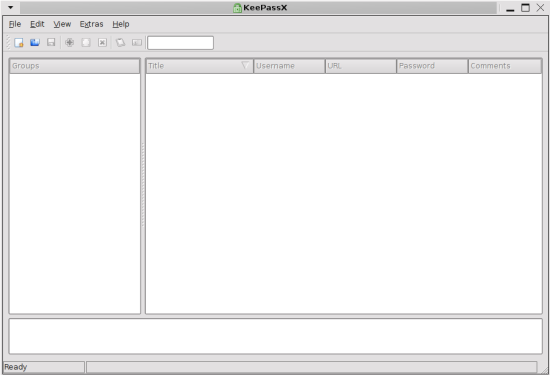Open the Edit menu

click(x=37, y=24)
